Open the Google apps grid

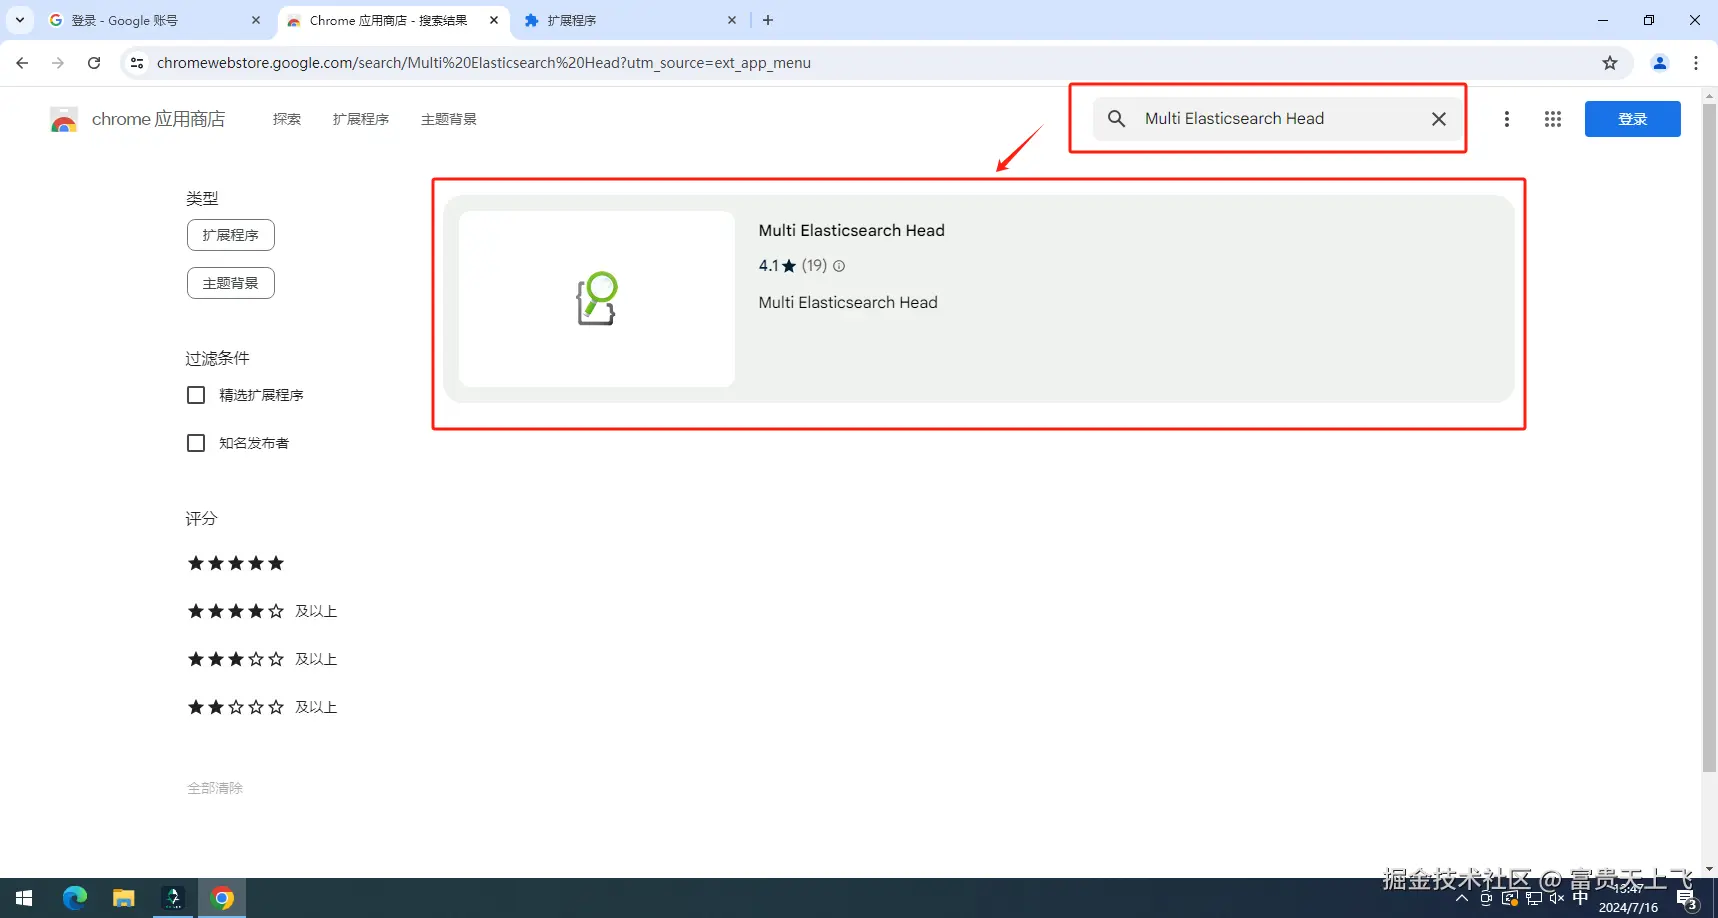tap(1553, 119)
